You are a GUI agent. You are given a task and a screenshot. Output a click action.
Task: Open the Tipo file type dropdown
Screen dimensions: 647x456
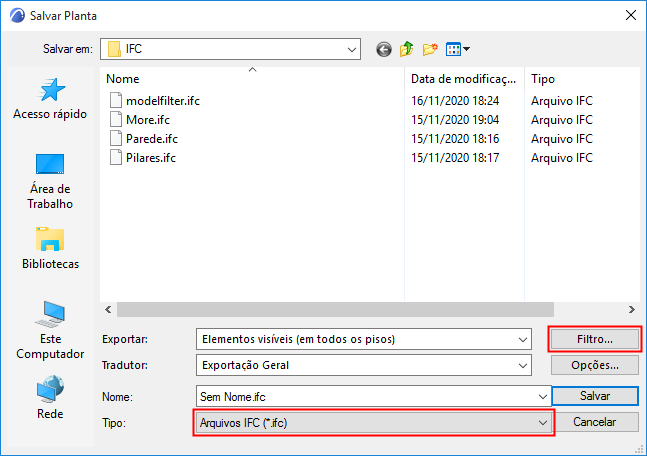[373, 423]
